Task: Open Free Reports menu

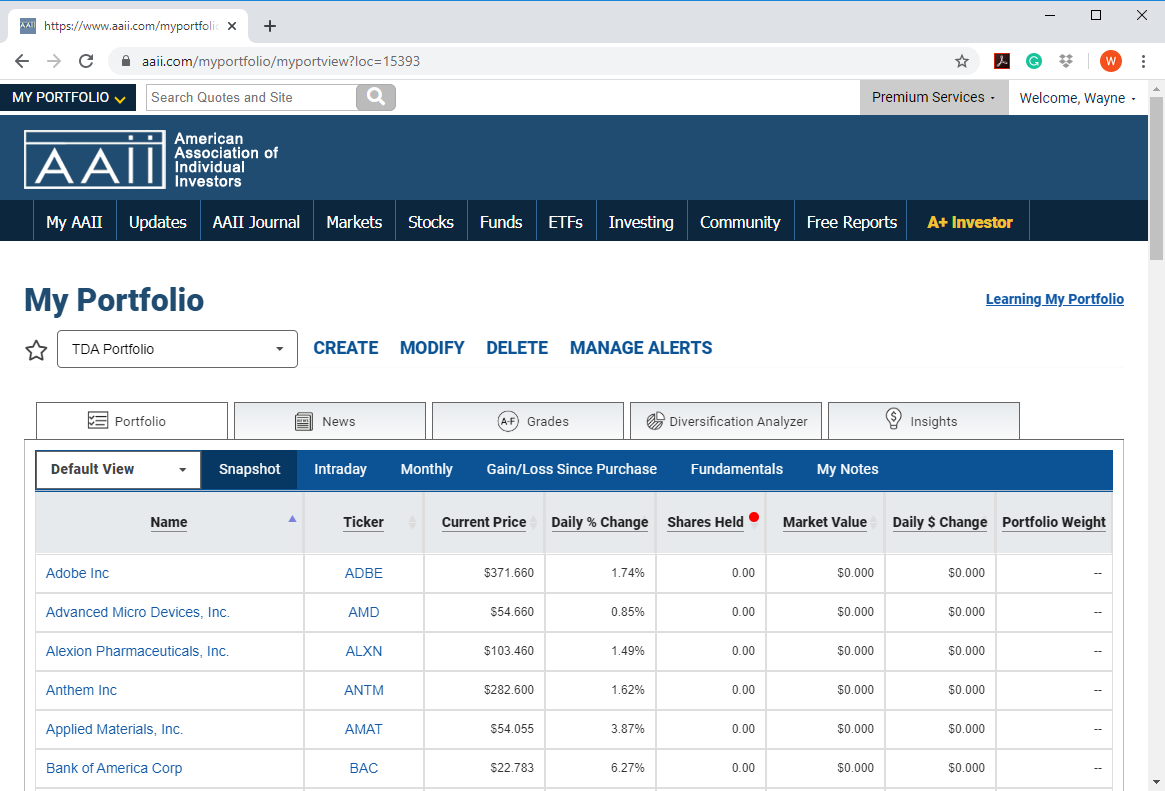Action: (851, 222)
